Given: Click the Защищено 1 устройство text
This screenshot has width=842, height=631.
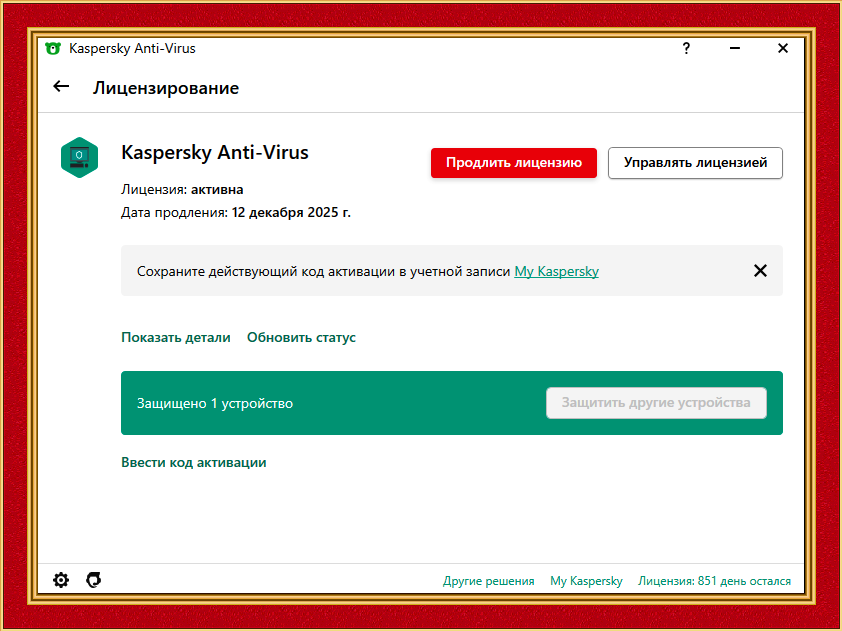Looking at the screenshot, I should 215,403.
